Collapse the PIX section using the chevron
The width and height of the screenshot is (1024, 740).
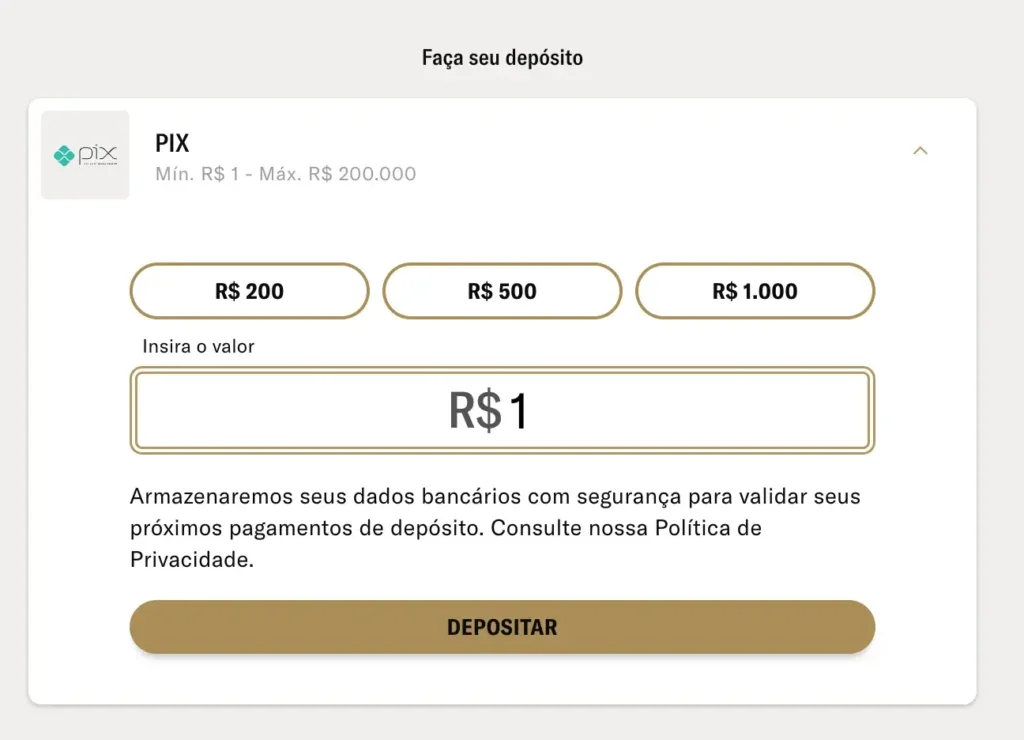click(x=920, y=150)
